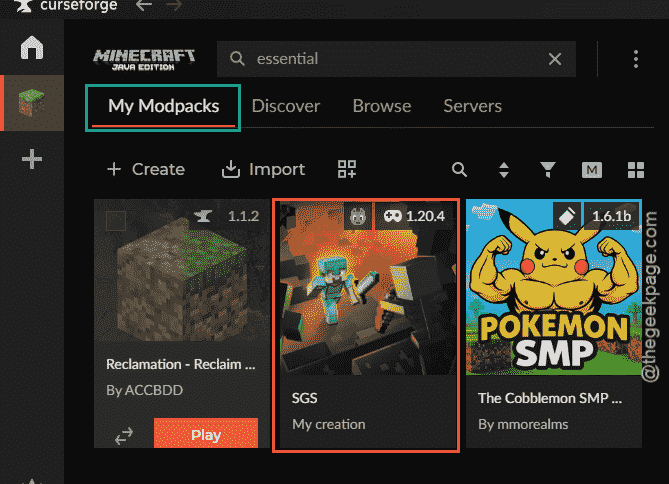Select the Minecraft grass block game icon
Screen dimensions: 669x484
[32, 103]
